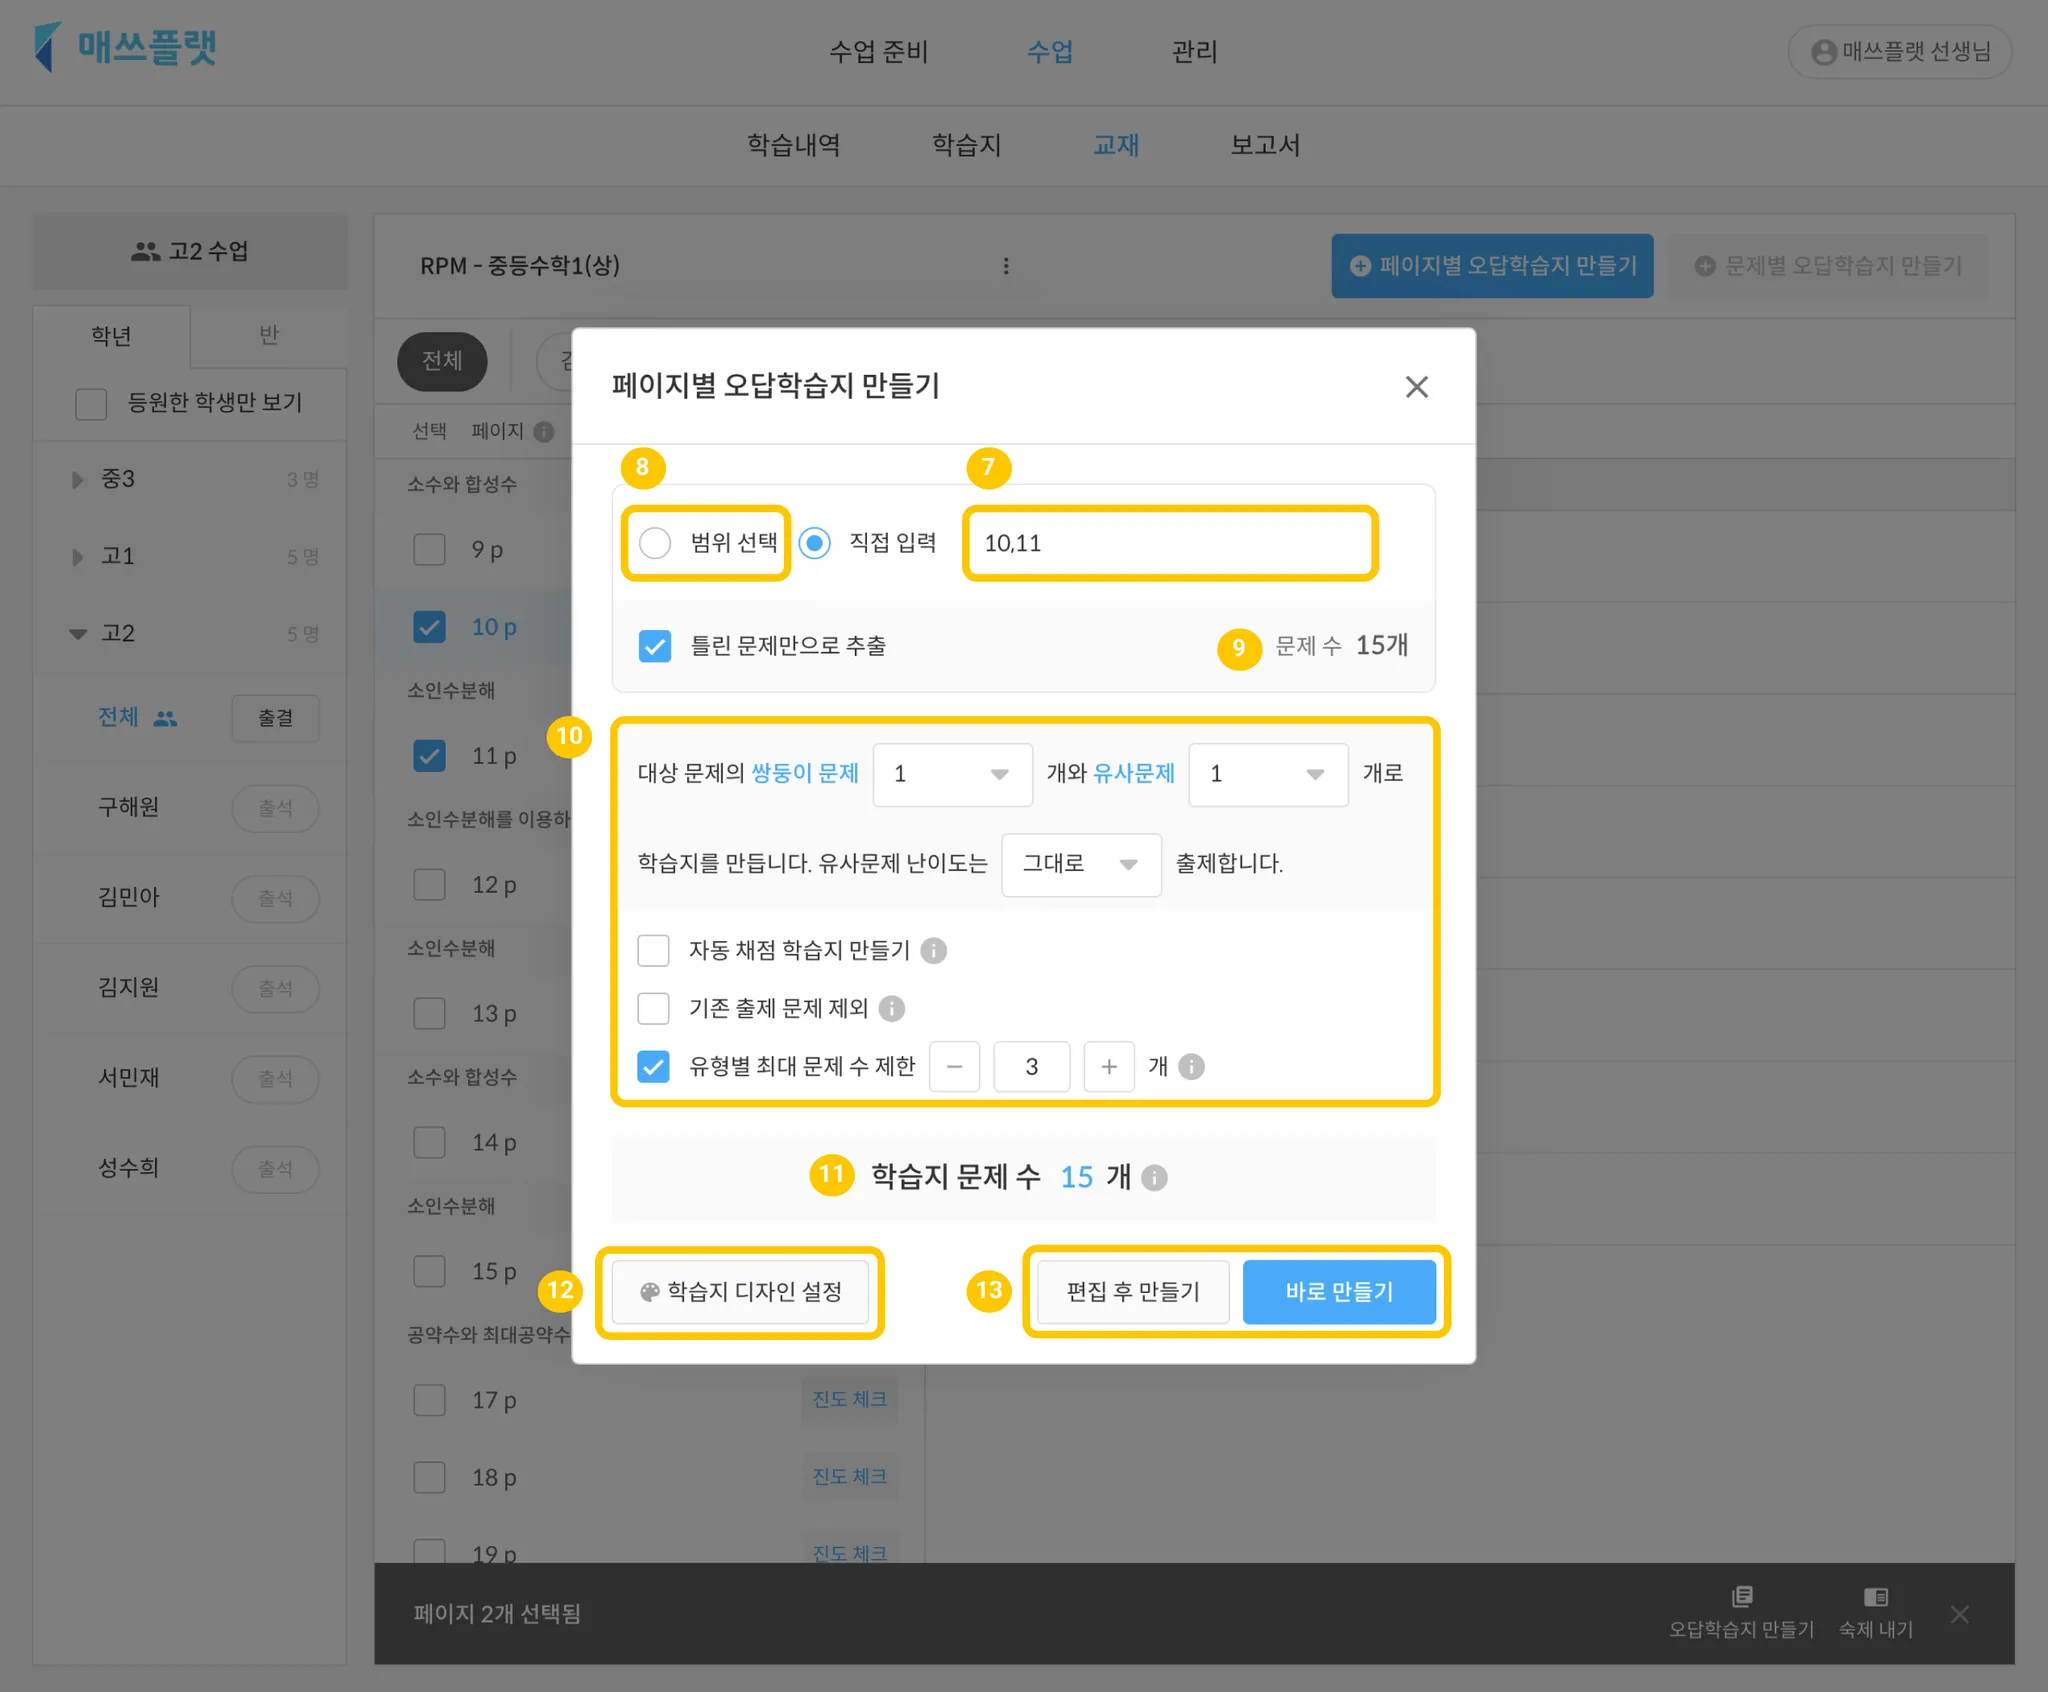The height and width of the screenshot is (1692, 2048).
Task: Uncheck 틀린 문제만으로 추출 checkbox
Action: [655, 646]
